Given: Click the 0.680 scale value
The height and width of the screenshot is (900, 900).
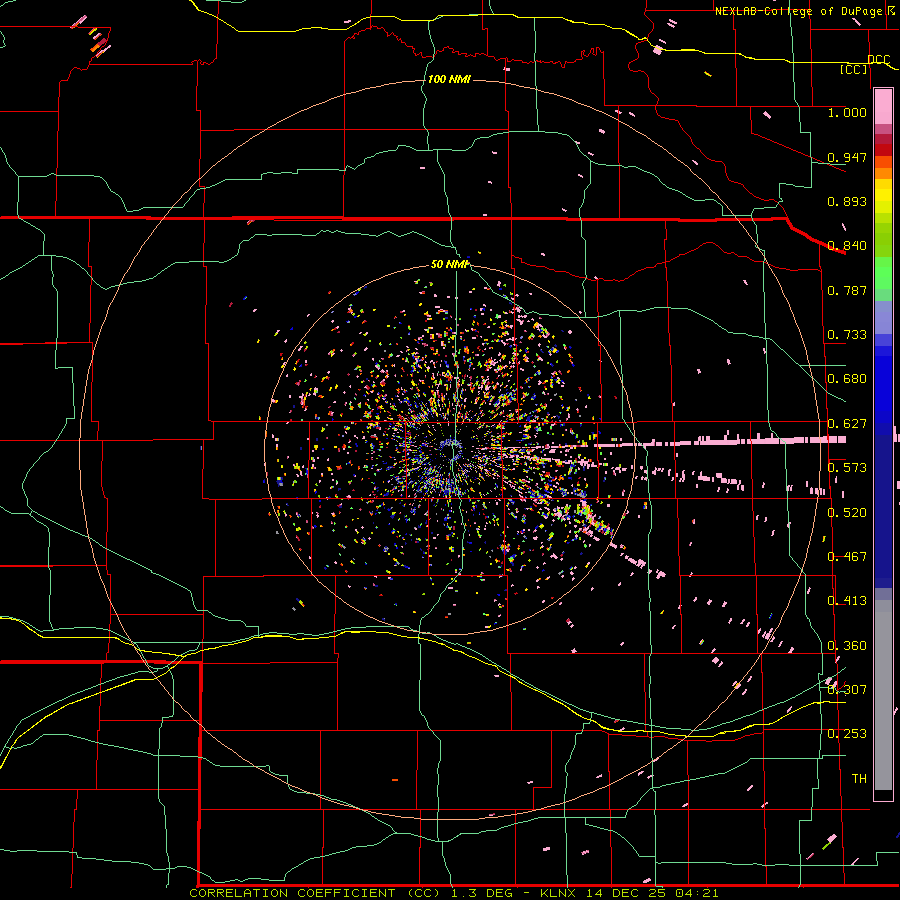Looking at the screenshot, I should [x=847, y=379].
